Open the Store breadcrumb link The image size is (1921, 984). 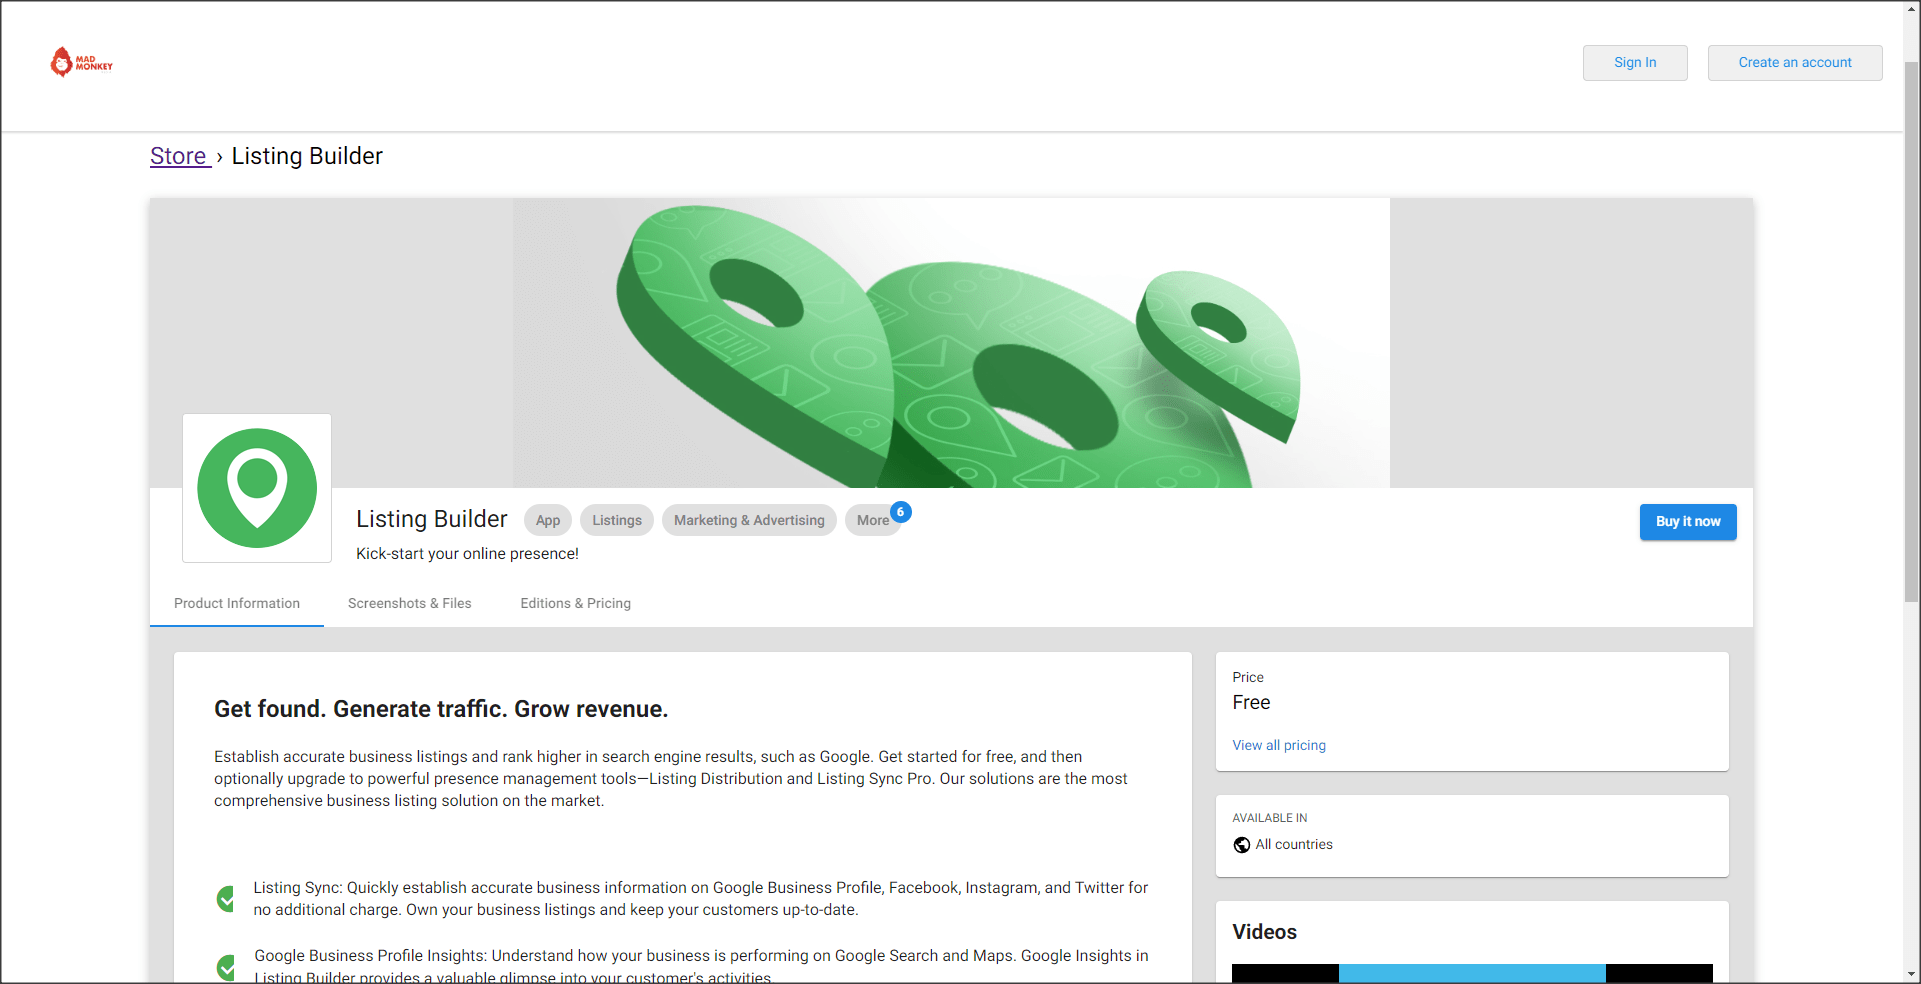[x=179, y=156]
